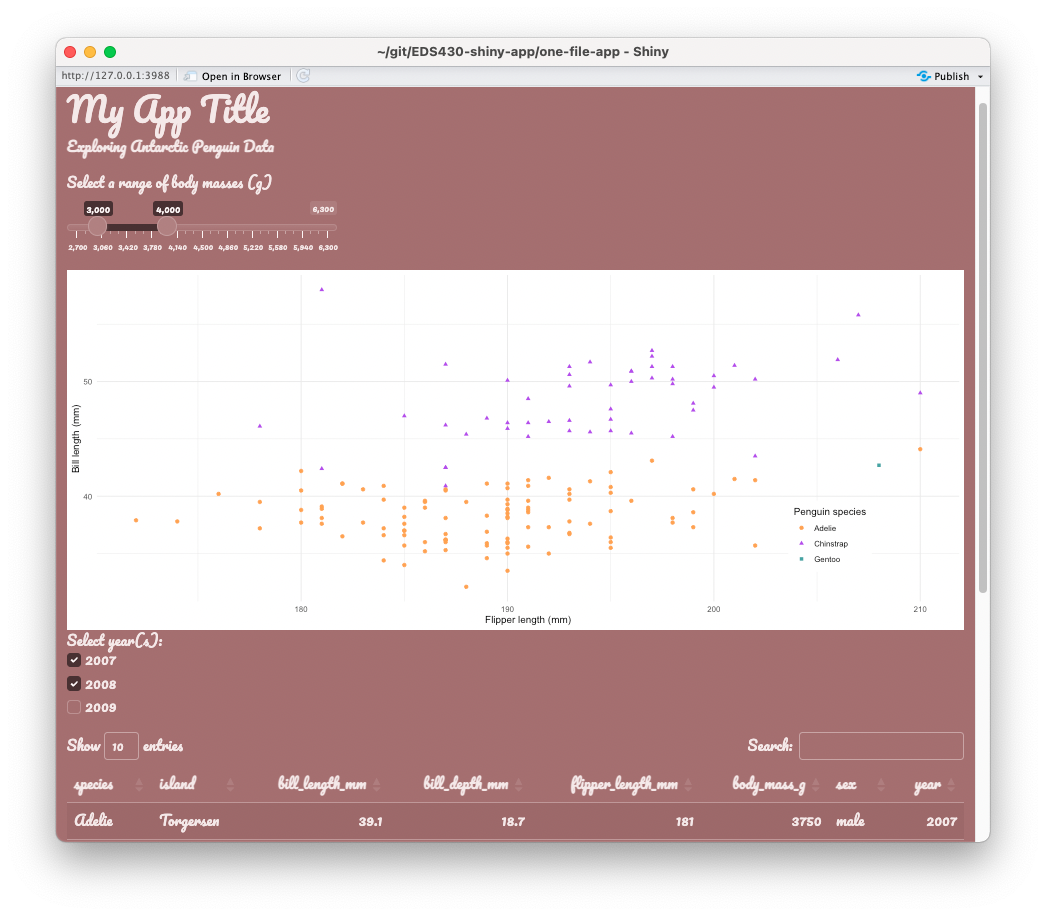The image size is (1046, 916).
Task: Open the Publish dropdown arrow
Action: point(981,76)
